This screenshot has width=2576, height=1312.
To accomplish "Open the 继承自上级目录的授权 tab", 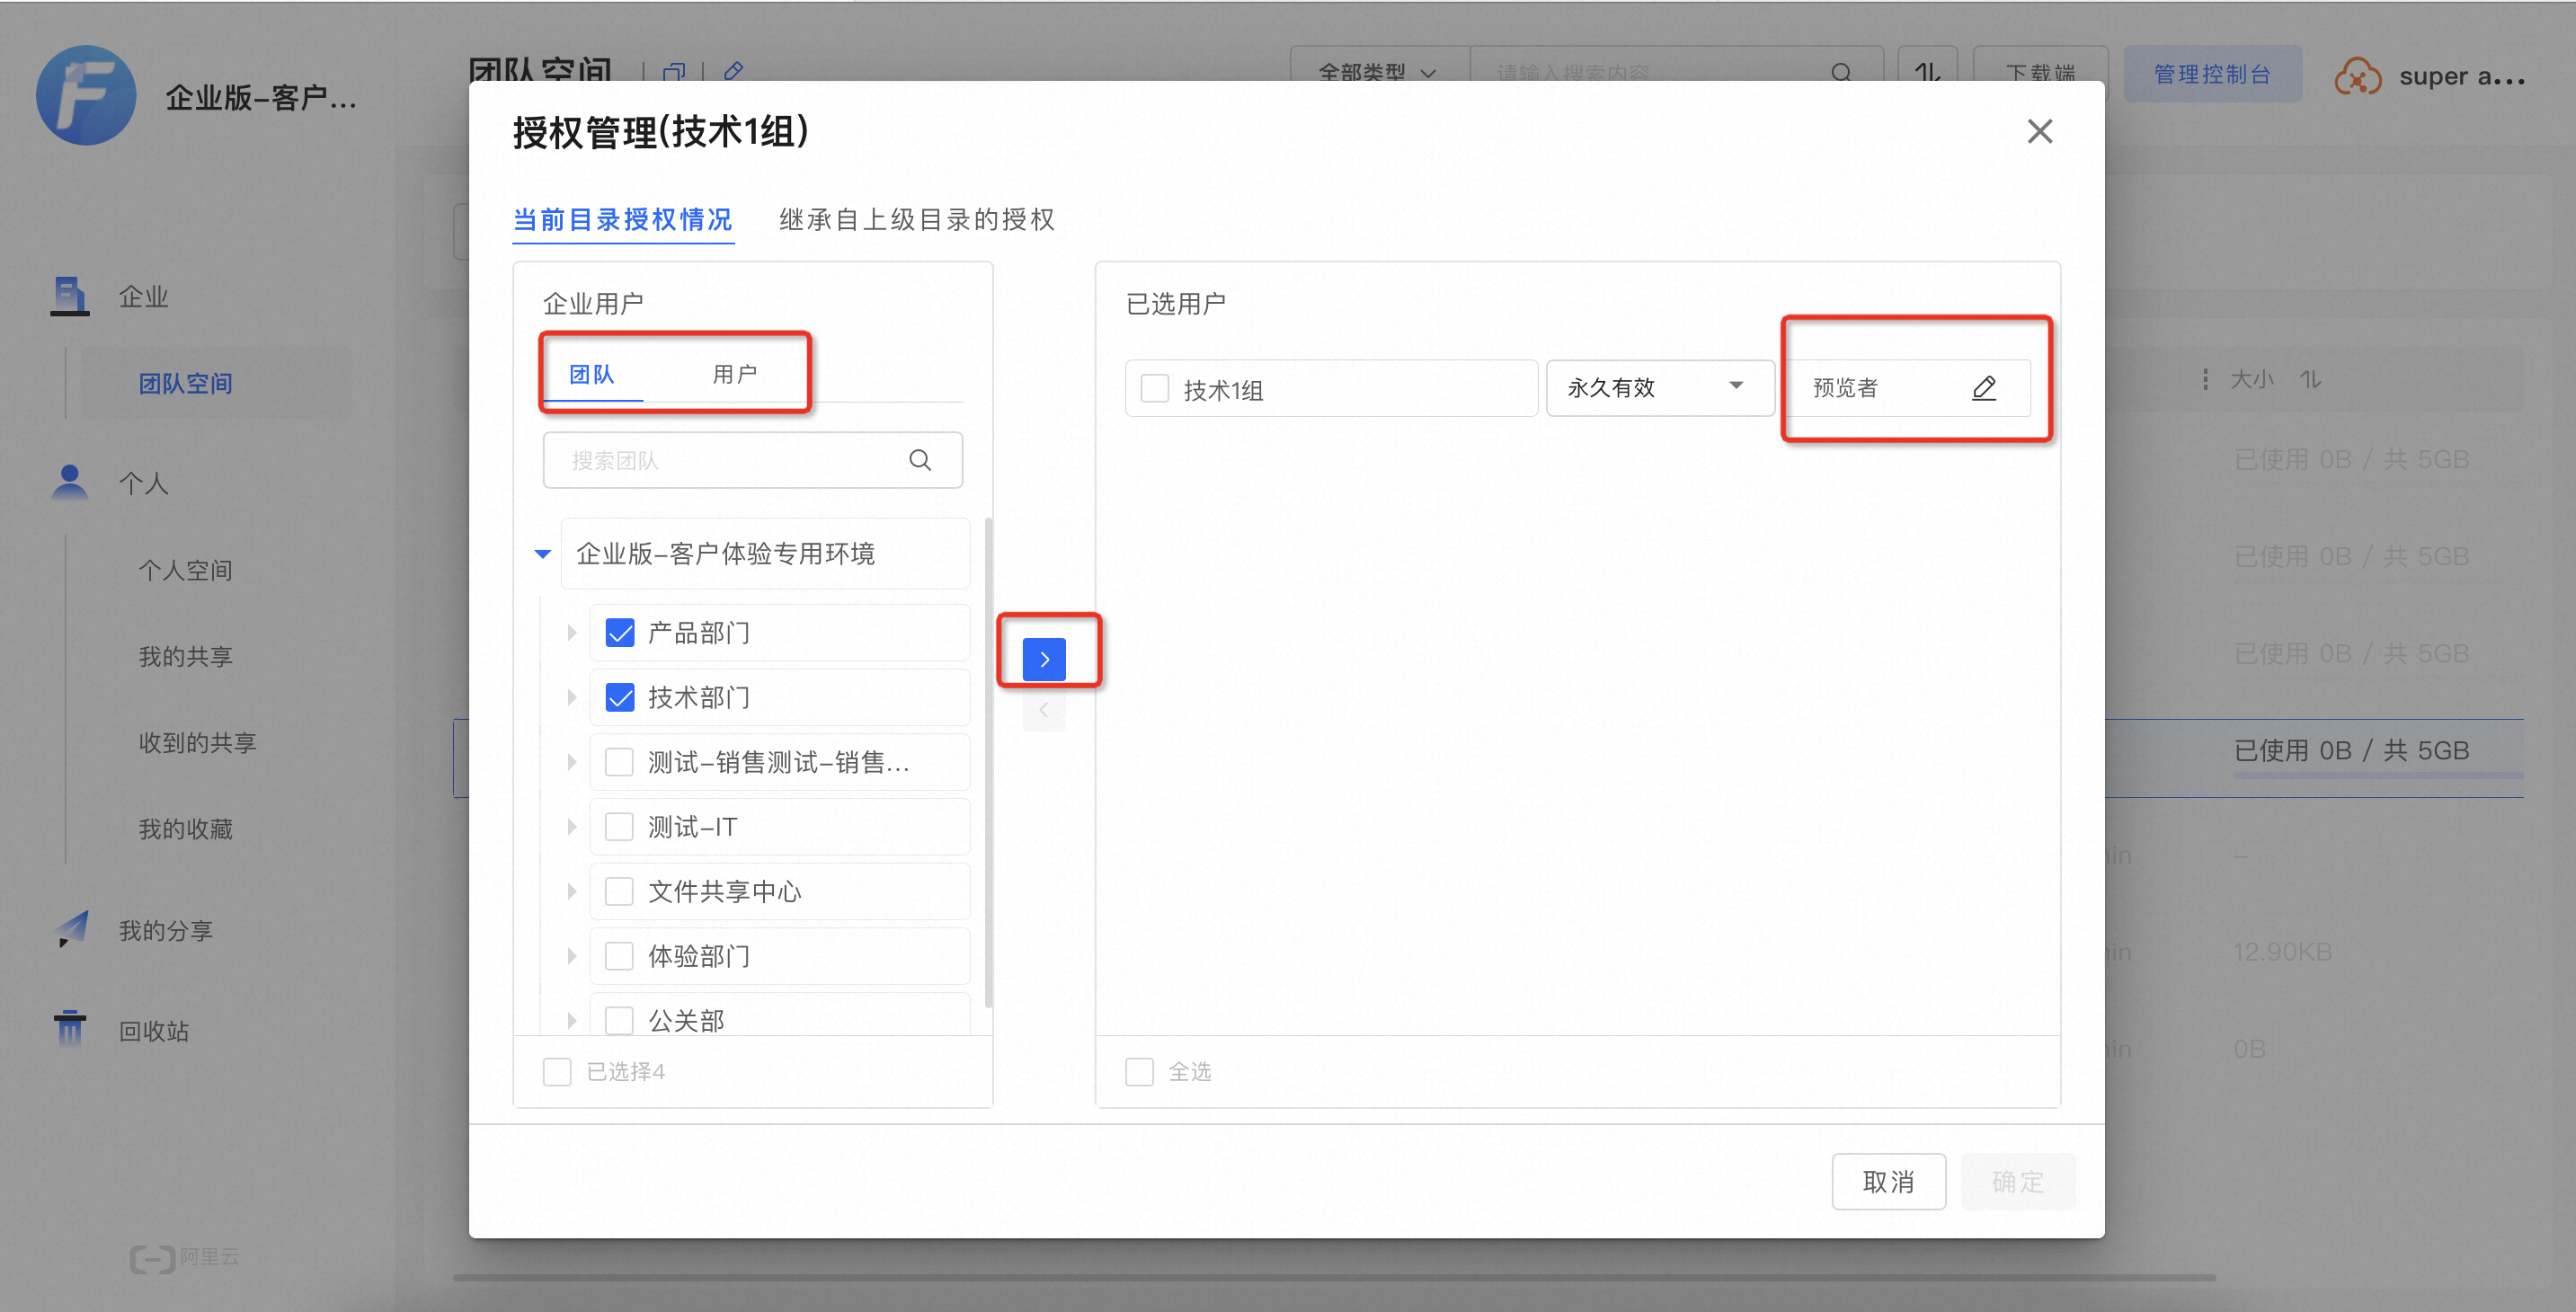I will (916, 219).
